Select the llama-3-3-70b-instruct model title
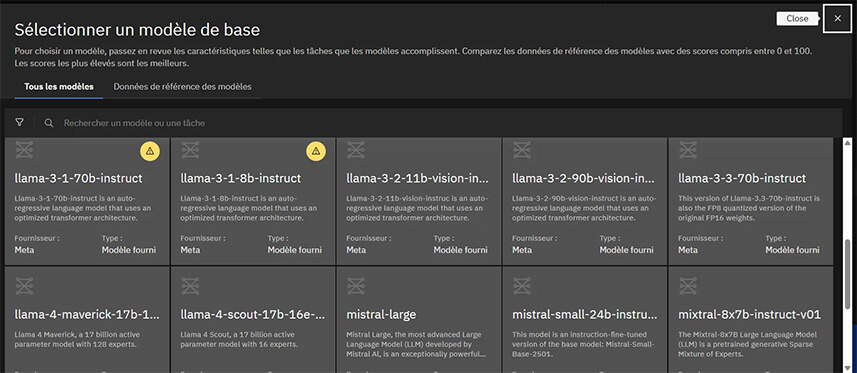This screenshot has height=373, width=857. [x=742, y=178]
